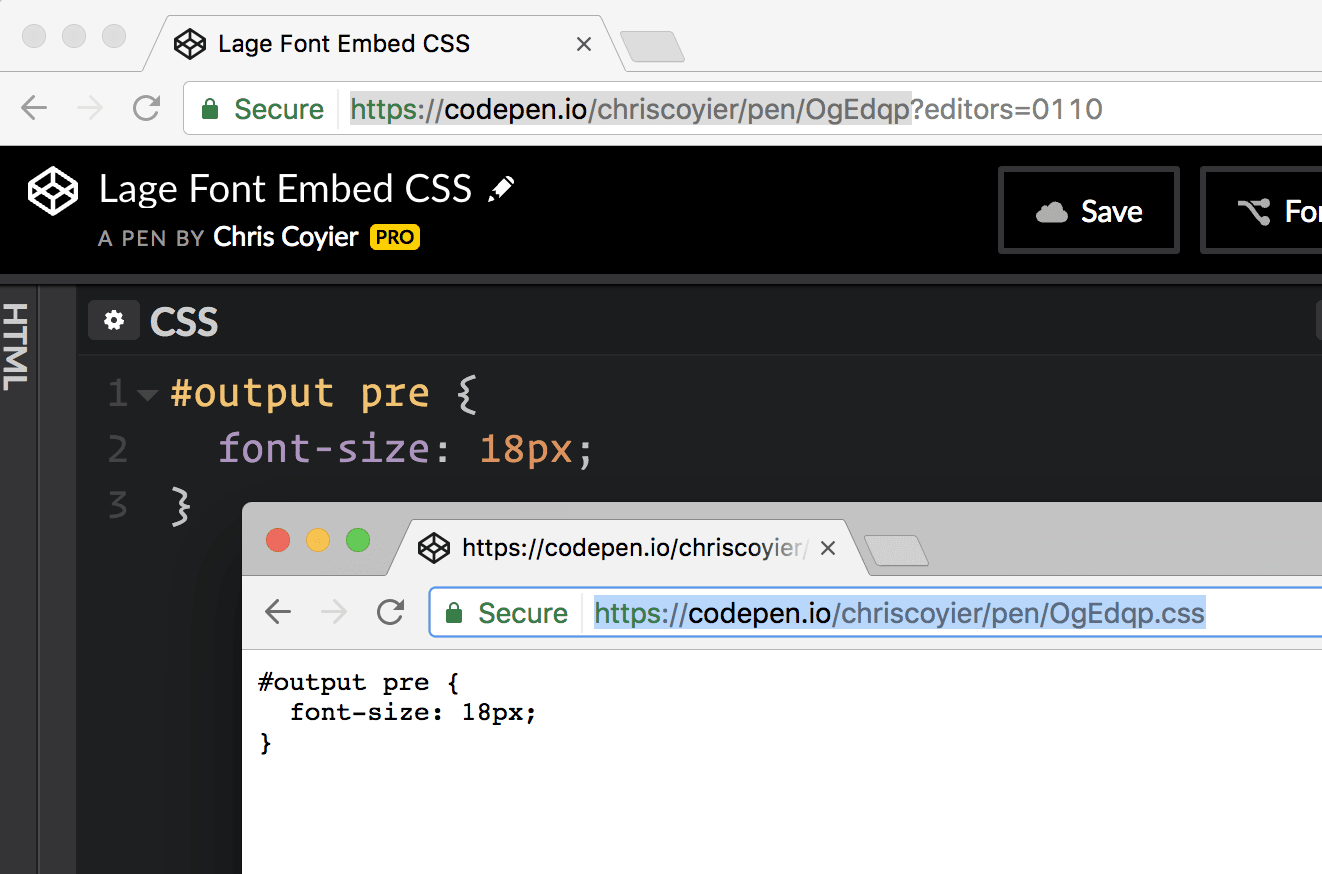The height and width of the screenshot is (874, 1322).
Task: Click the red close button of the front window
Action: coord(278,541)
